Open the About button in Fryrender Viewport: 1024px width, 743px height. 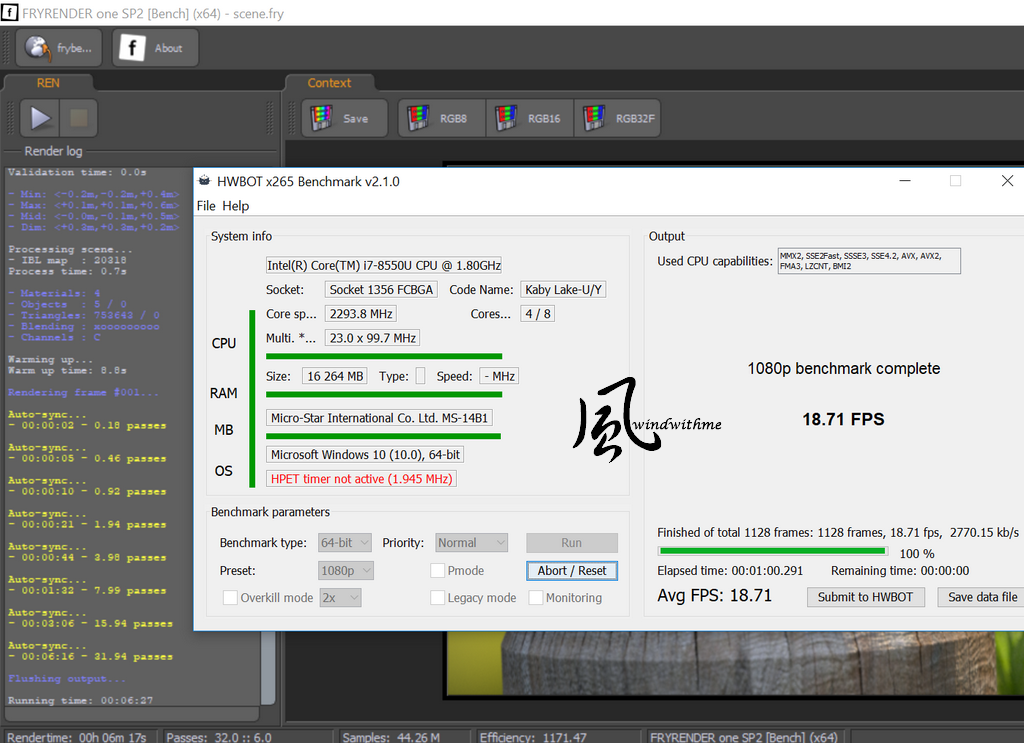(155, 48)
